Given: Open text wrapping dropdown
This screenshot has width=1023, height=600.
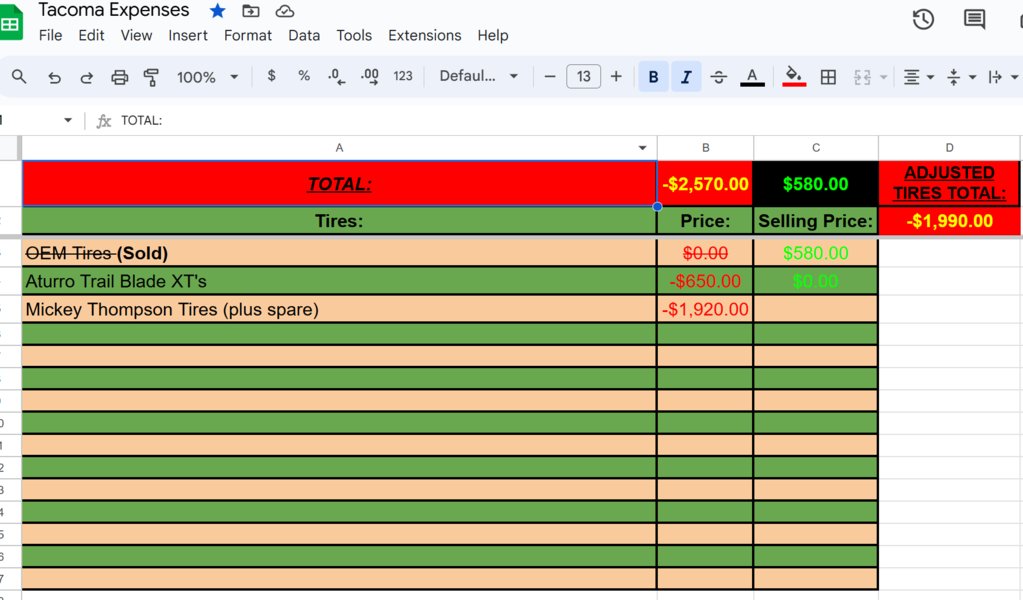Looking at the screenshot, I should [1002, 77].
